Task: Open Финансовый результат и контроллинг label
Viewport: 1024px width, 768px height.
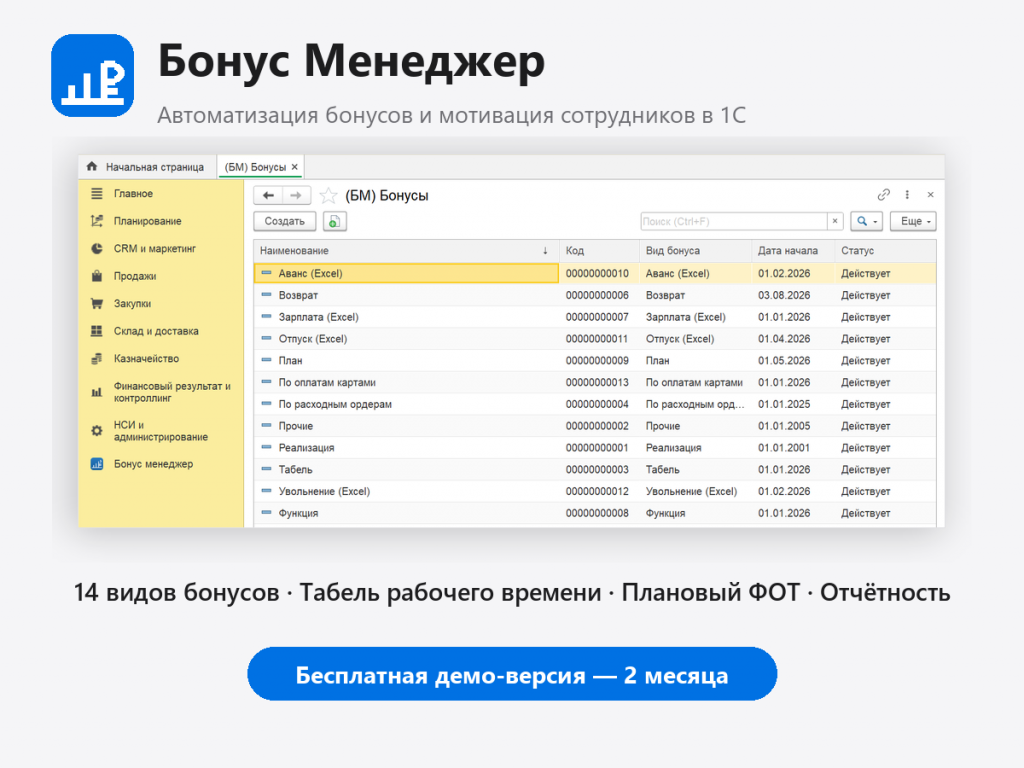Action: tap(172, 392)
